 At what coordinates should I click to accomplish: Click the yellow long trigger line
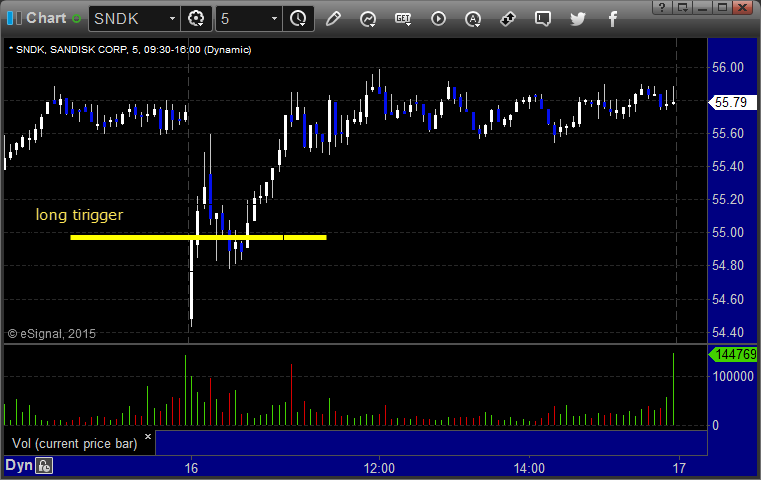click(198, 237)
